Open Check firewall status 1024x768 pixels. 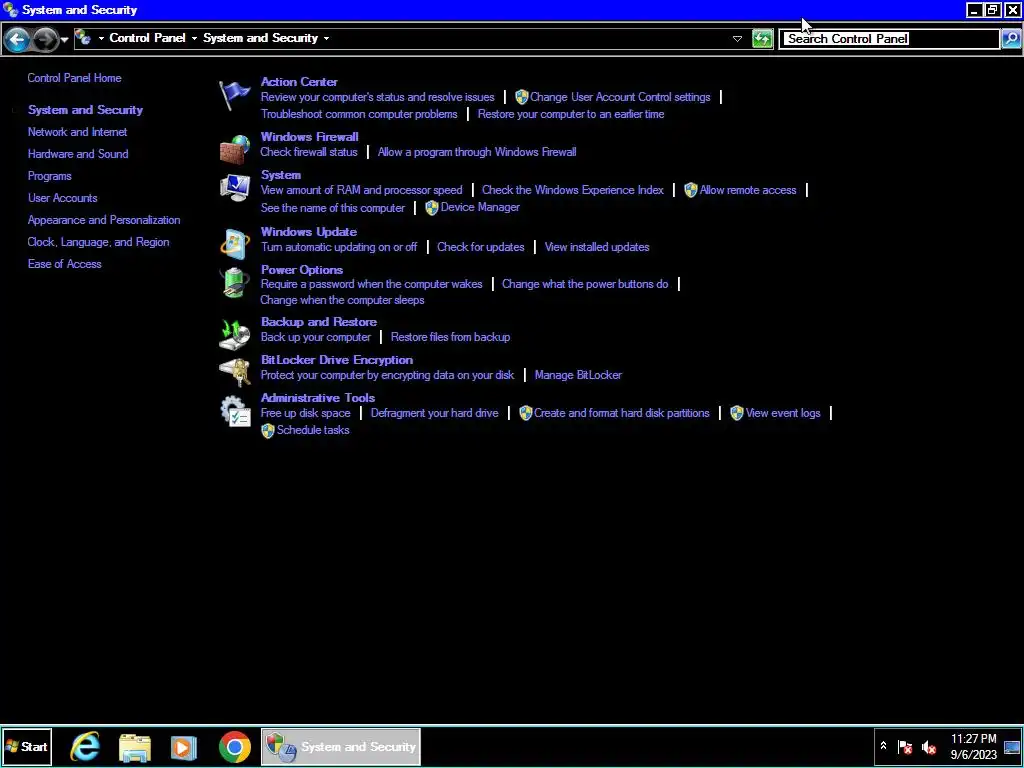tap(309, 152)
